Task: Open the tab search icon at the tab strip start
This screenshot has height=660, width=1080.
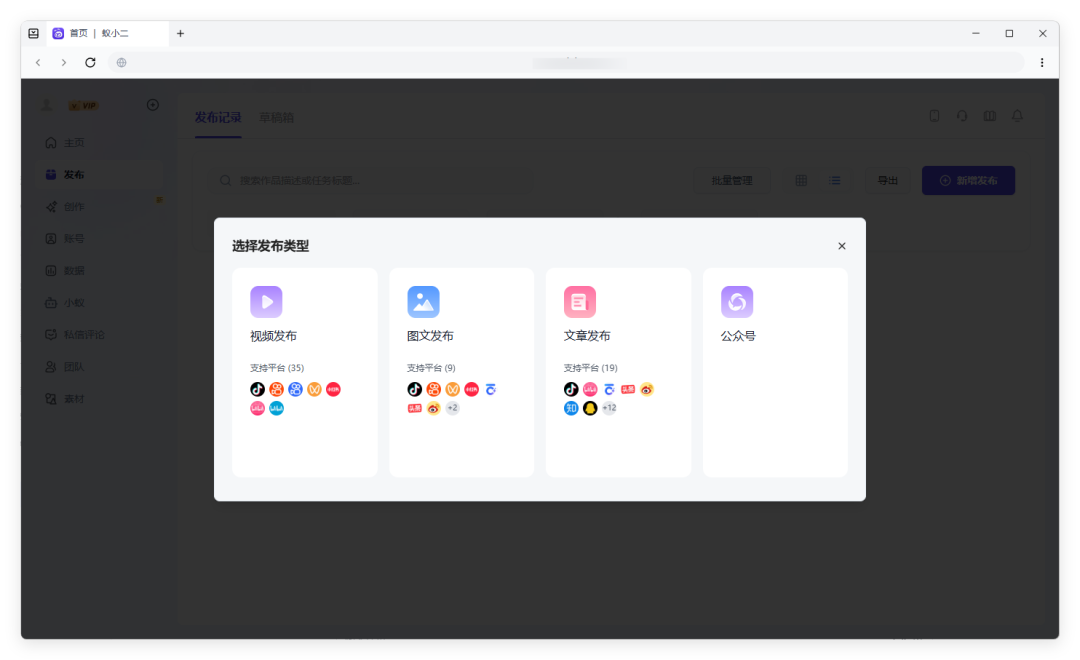Action: tap(33, 33)
